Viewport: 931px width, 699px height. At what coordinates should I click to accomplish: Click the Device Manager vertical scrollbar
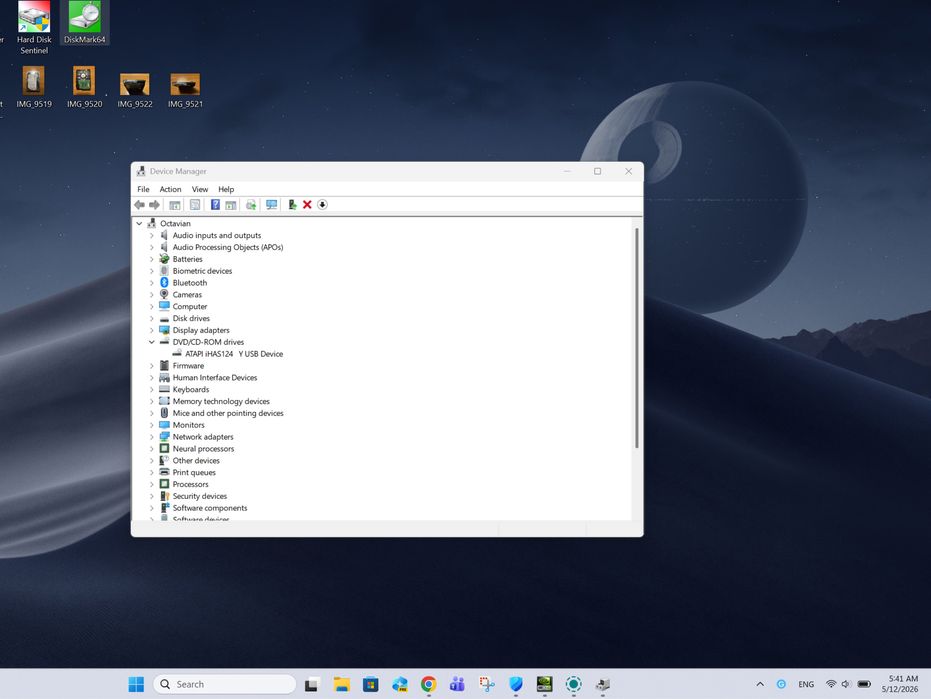click(x=636, y=337)
